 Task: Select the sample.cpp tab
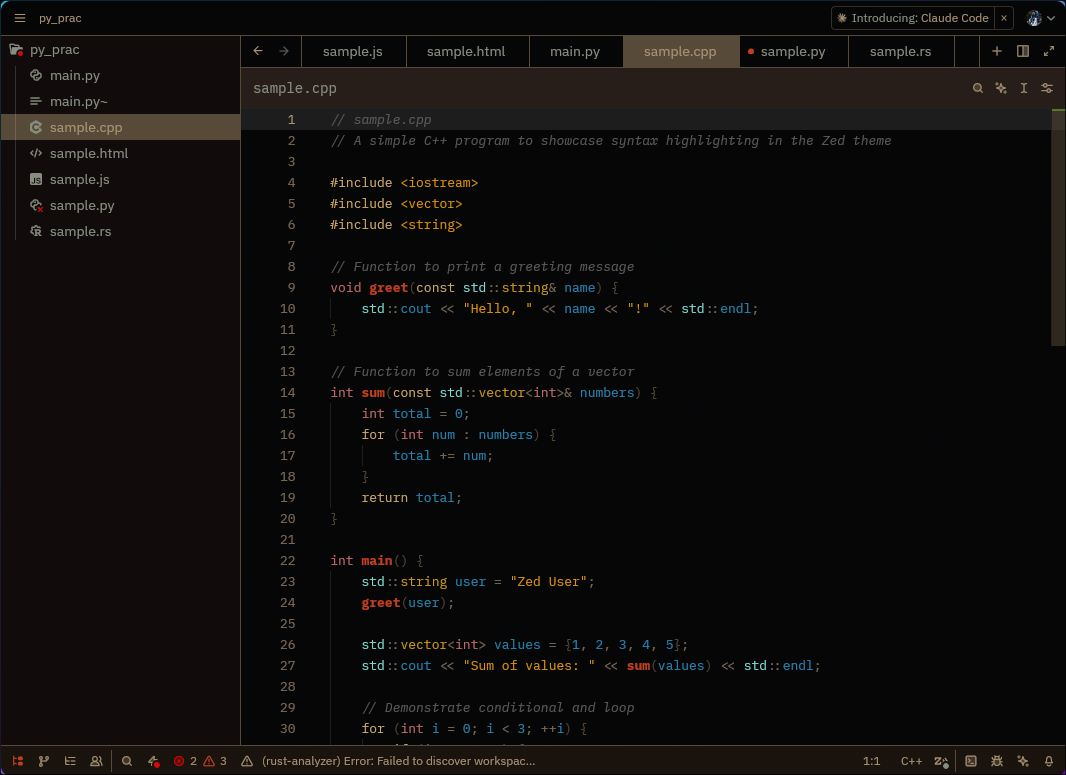pyautogui.click(x=680, y=52)
